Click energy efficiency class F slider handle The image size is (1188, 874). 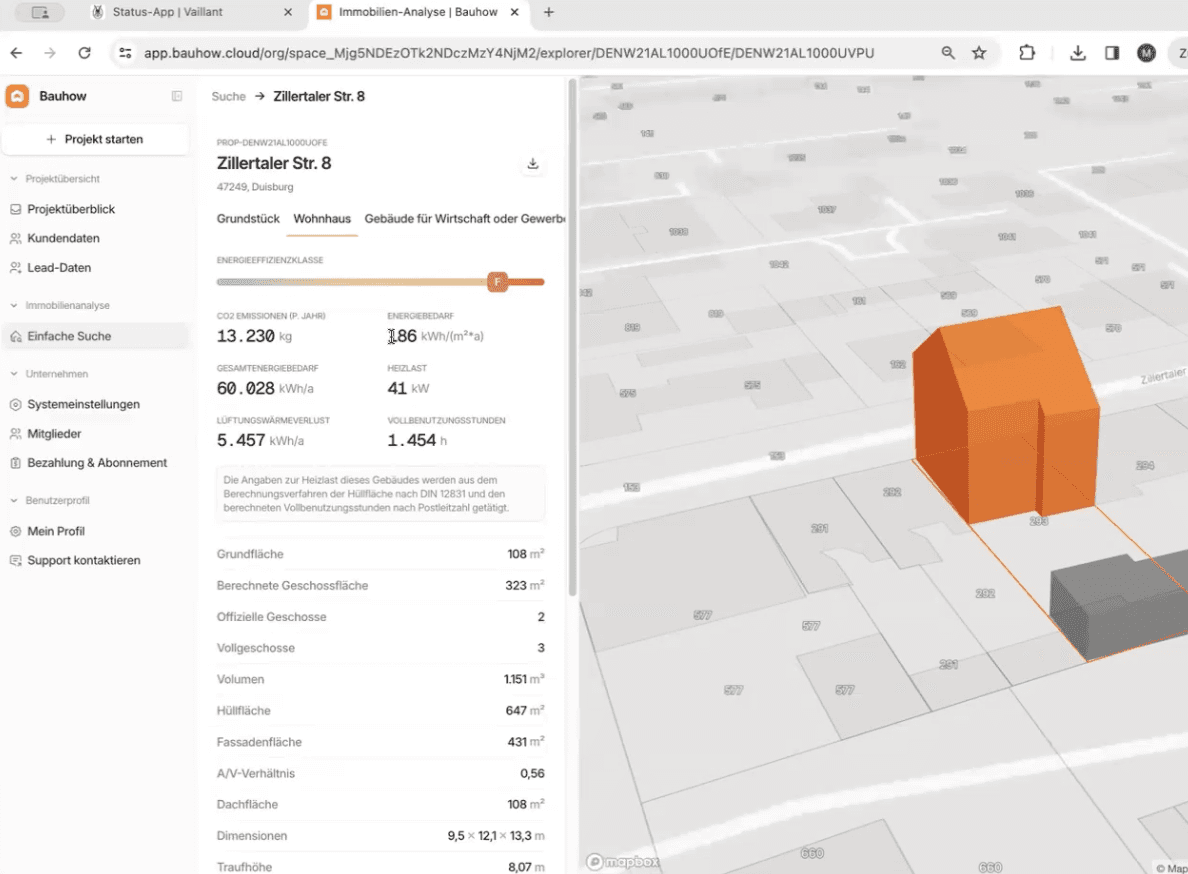[497, 282]
